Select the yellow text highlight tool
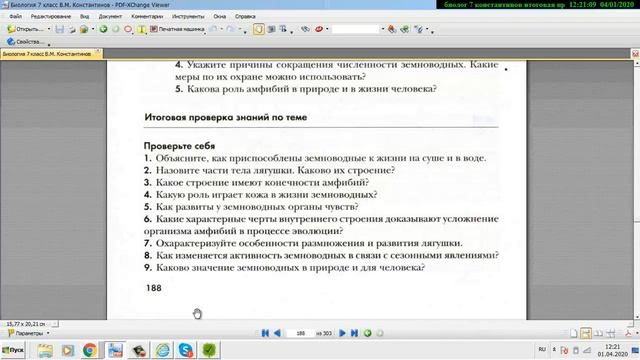This screenshot has height=360, width=640. [141, 29]
